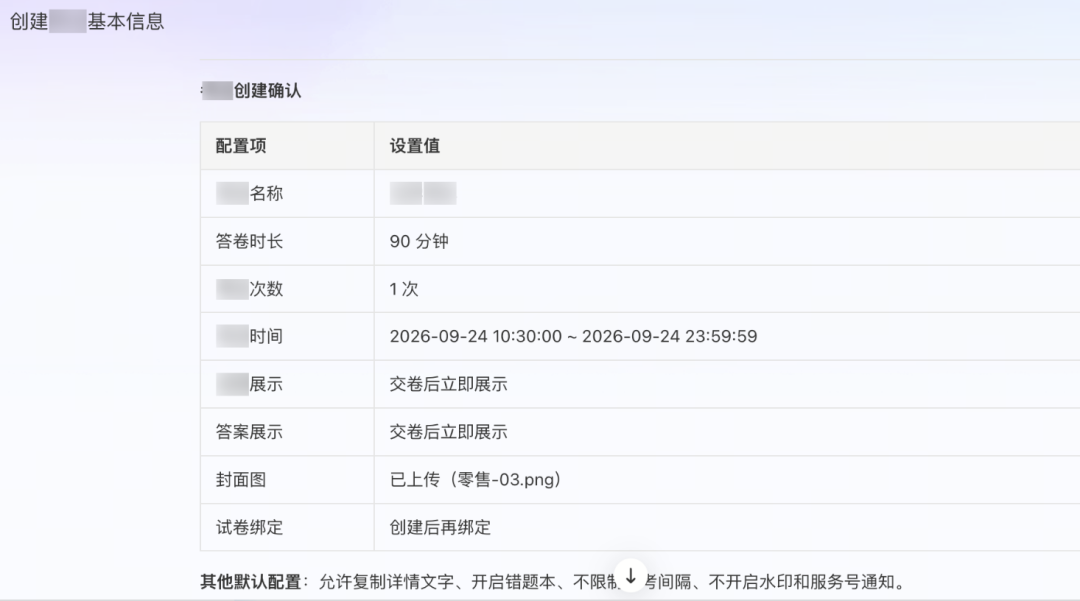The width and height of the screenshot is (1080, 601).
Task: Click the '1 次' attempts value
Action: click(x=404, y=289)
